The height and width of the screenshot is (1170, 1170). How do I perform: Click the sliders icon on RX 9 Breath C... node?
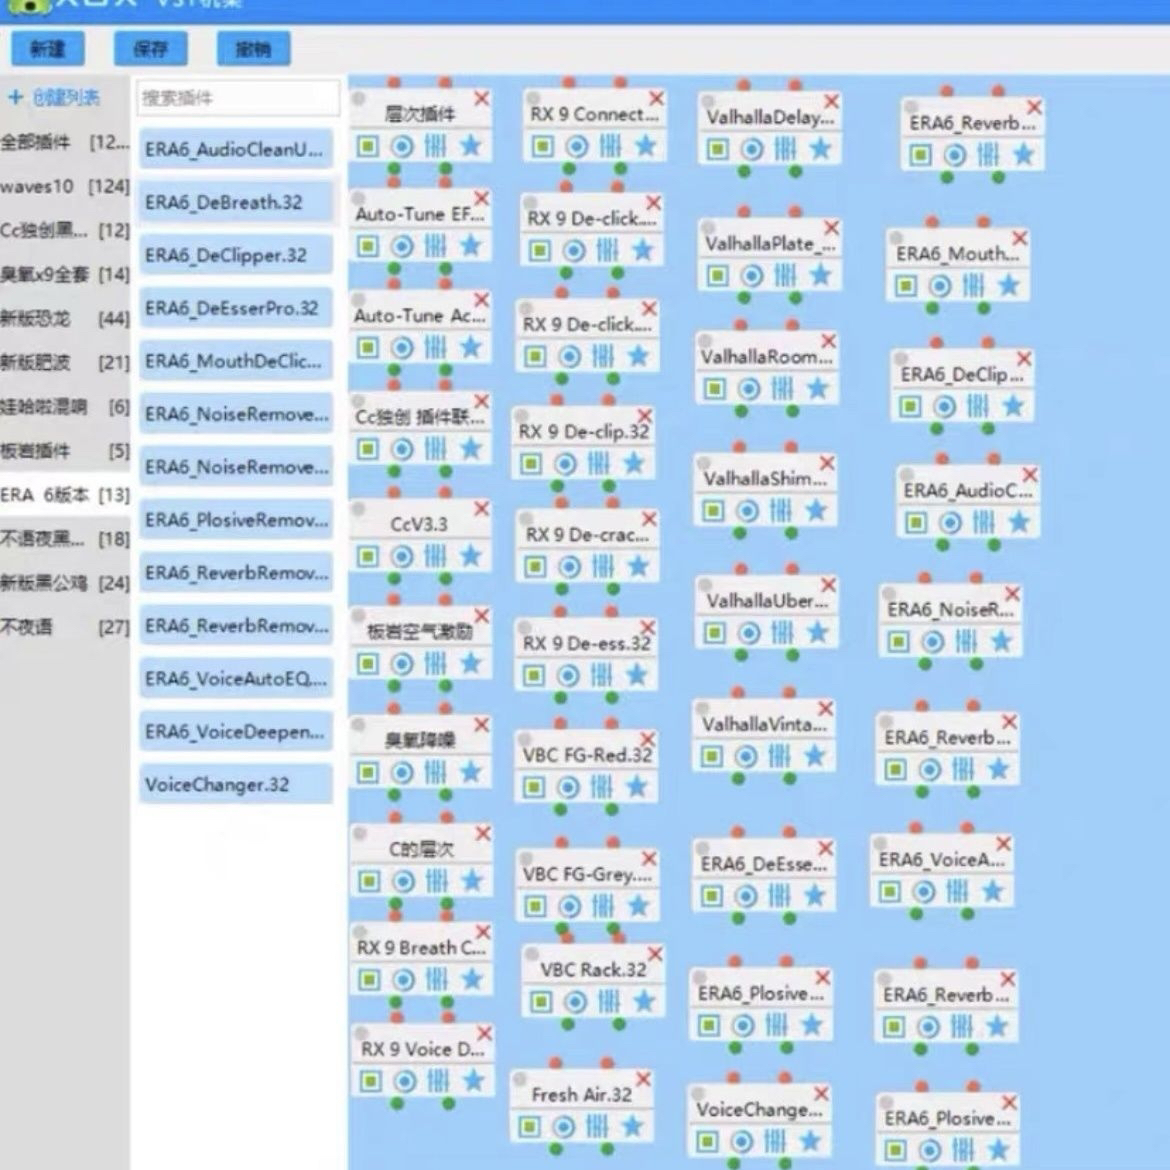(437, 979)
